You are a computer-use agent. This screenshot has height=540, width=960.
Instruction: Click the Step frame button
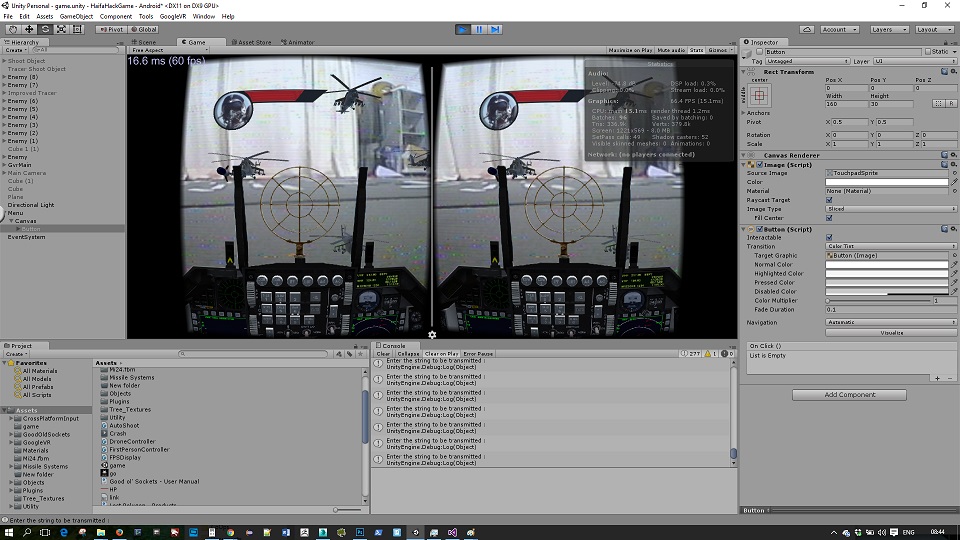(x=497, y=29)
